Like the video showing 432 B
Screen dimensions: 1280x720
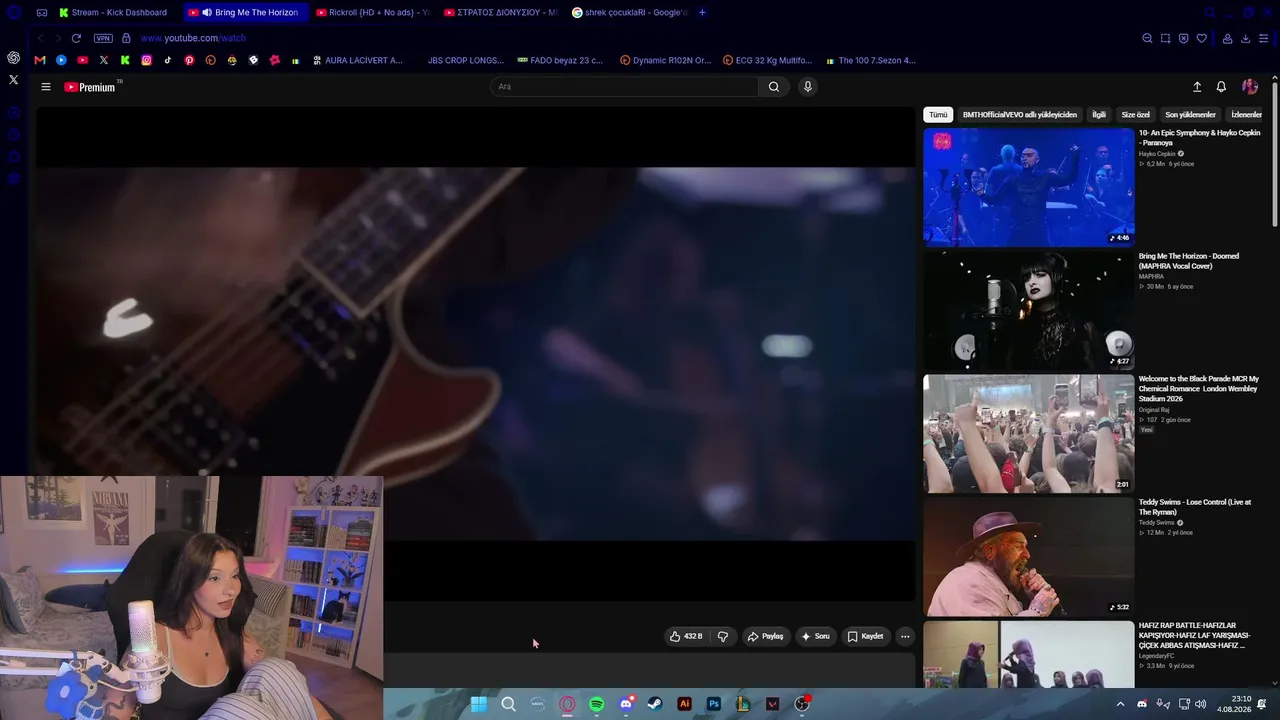pyautogui.click(x=686, y=636)
